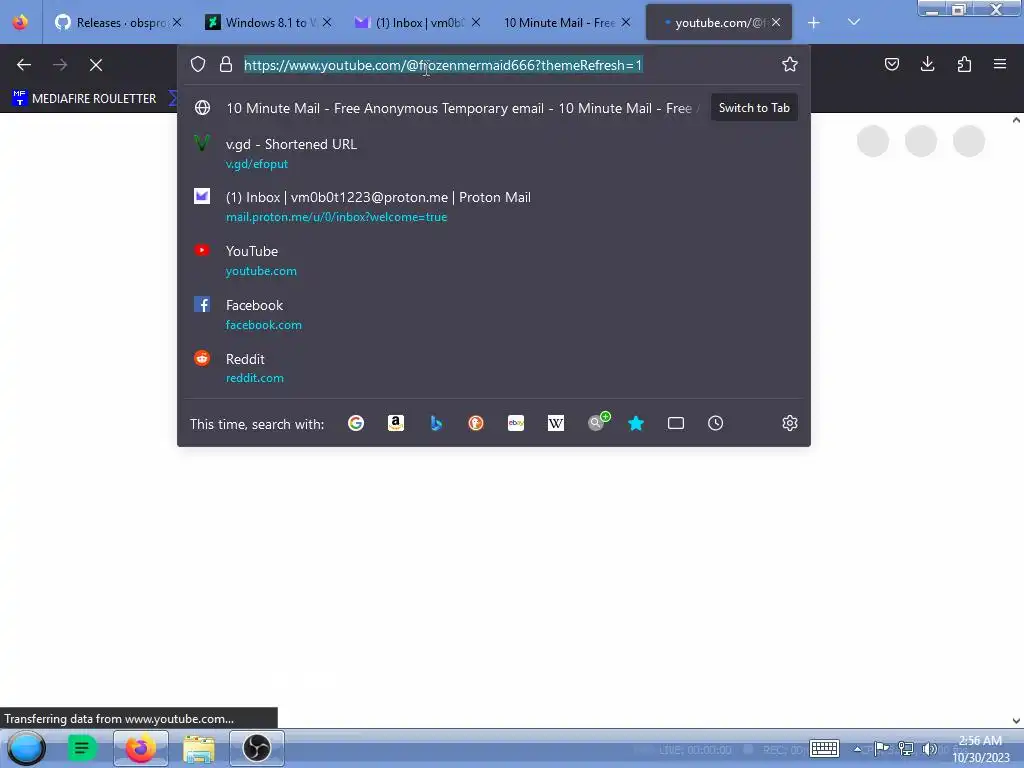Search in open tabs icon
This screenshot has width=1024, height=768.
pos(676,423)
